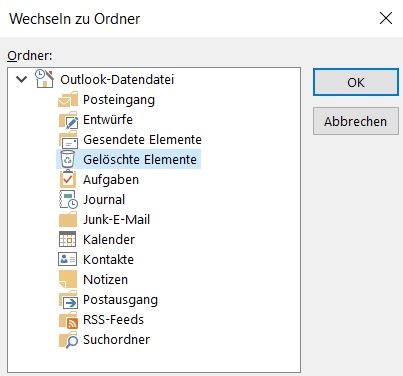The image size is (403, 376).
Task: Close the Wechseln zu Ordner dialog
Action: pos(386,18)
